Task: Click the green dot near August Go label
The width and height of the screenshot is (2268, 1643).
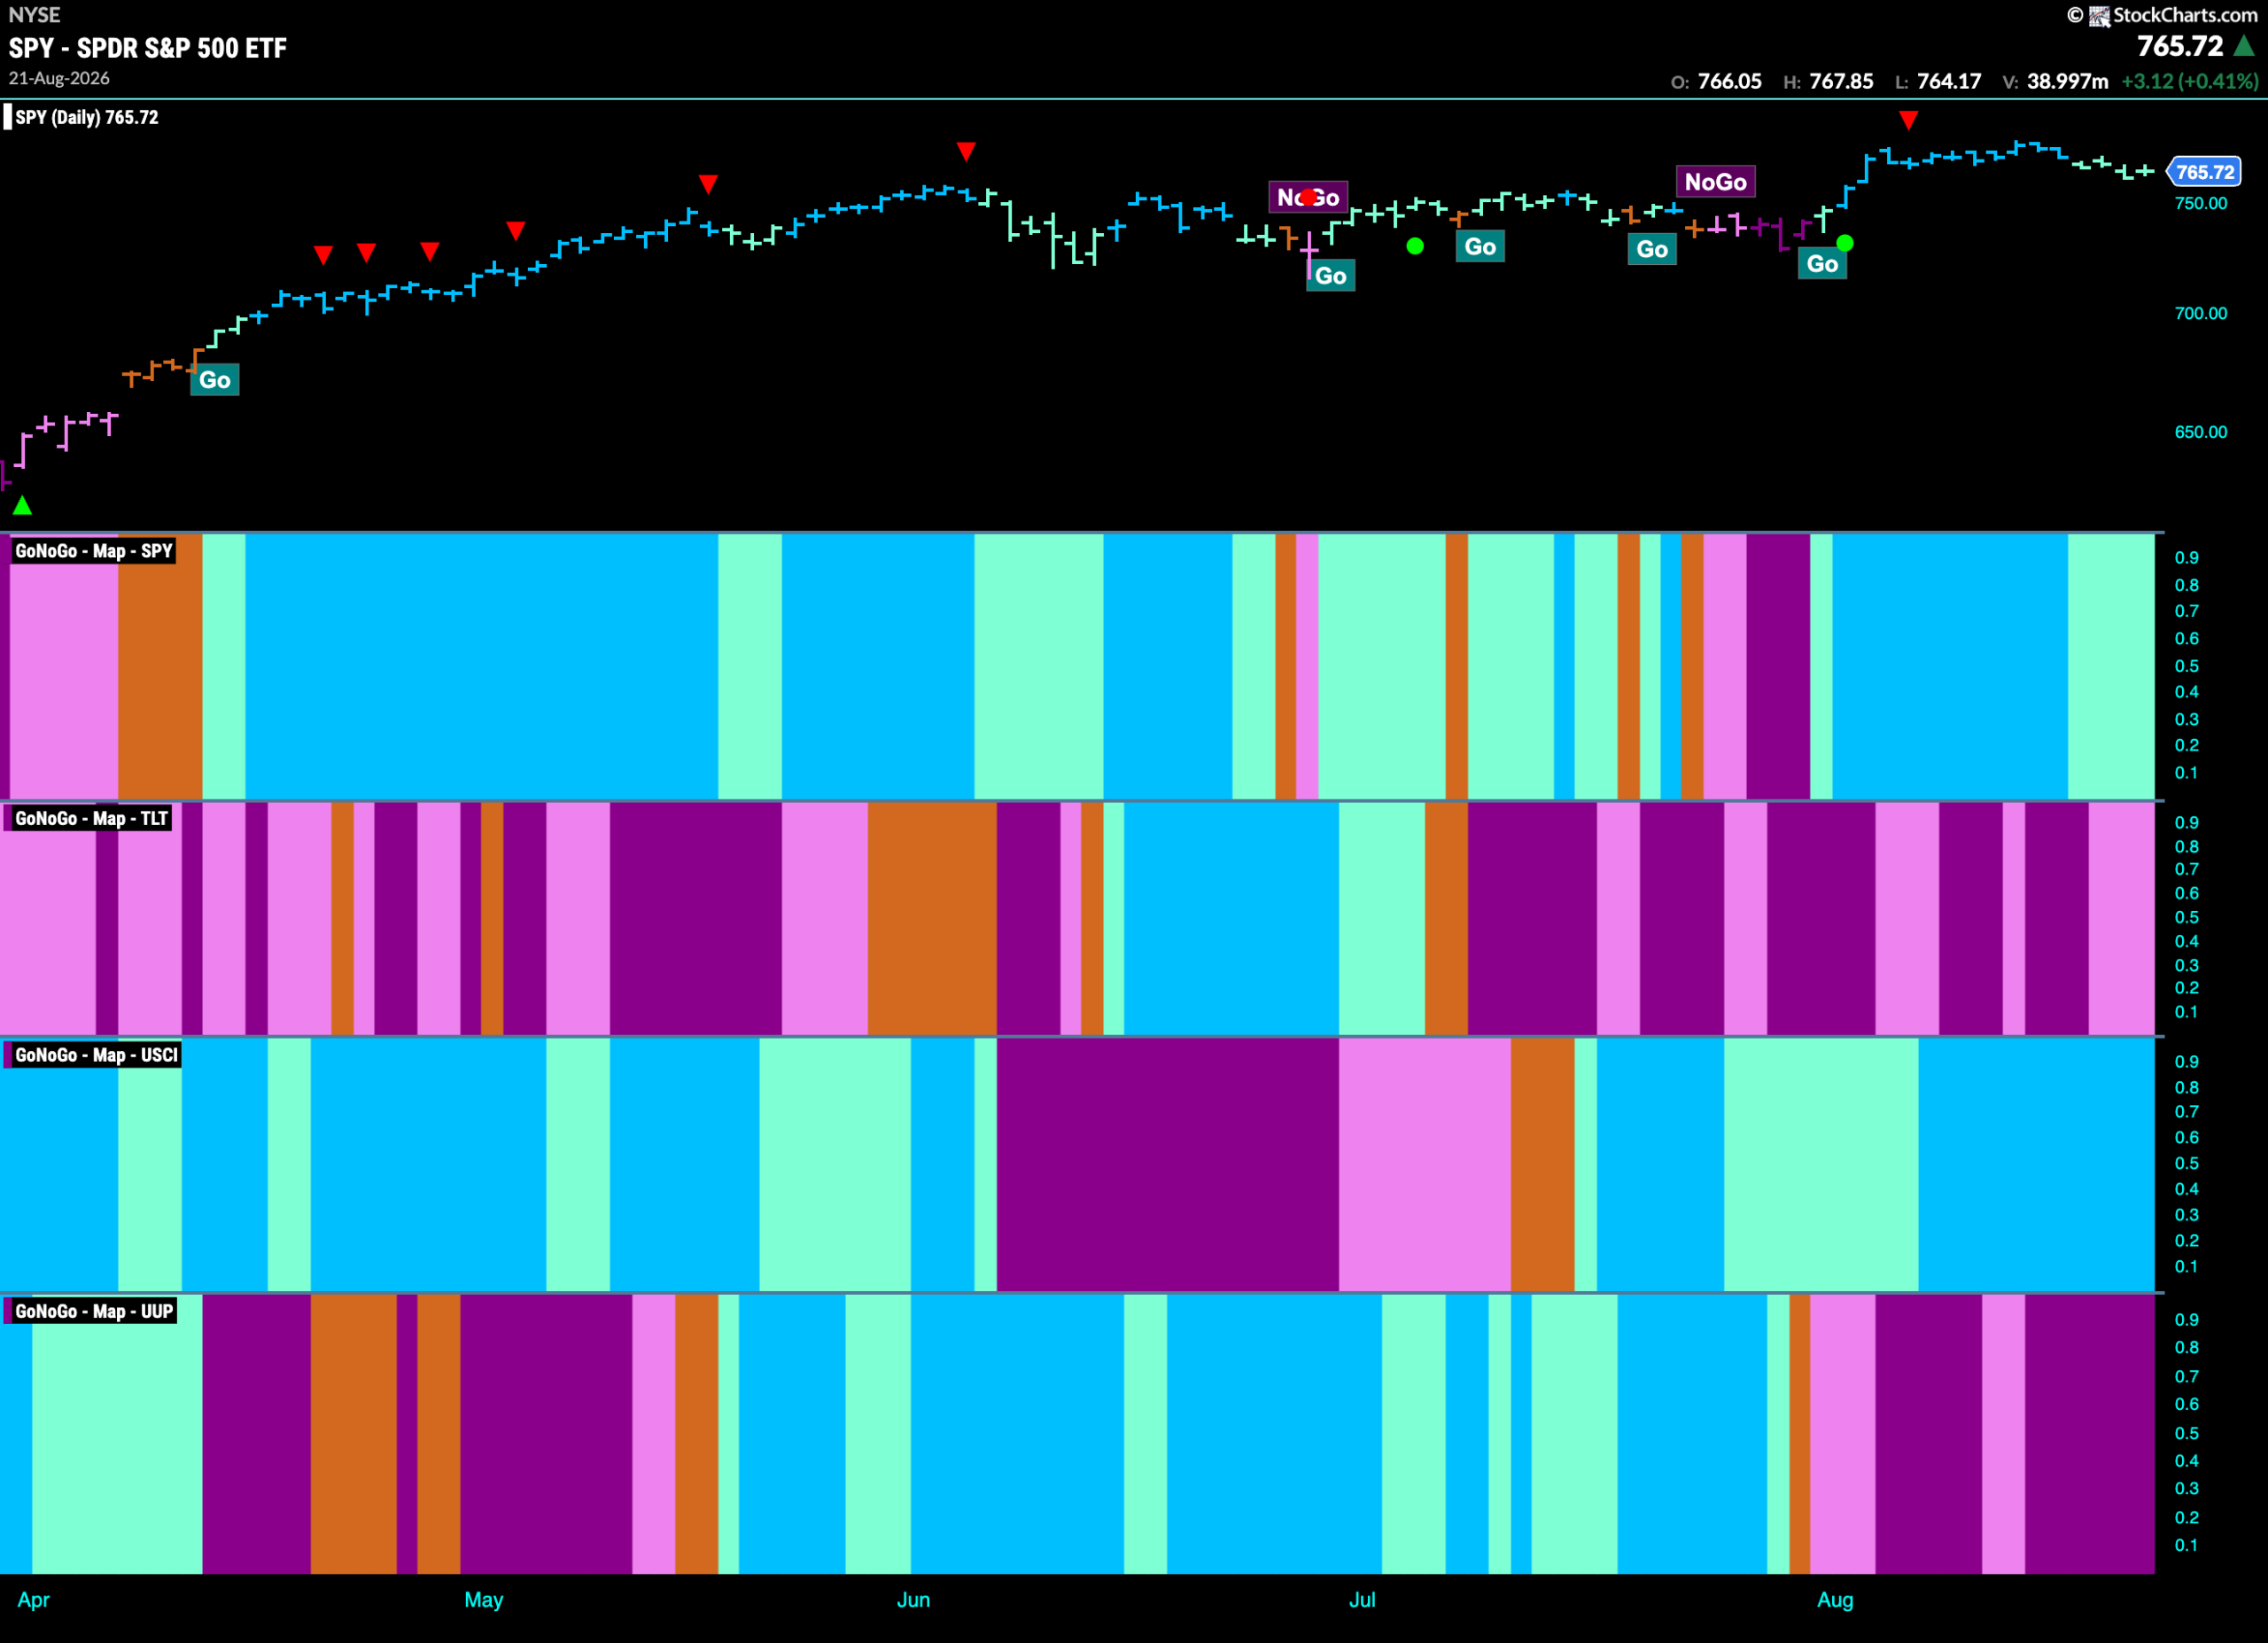Action: click(1845, 243)
